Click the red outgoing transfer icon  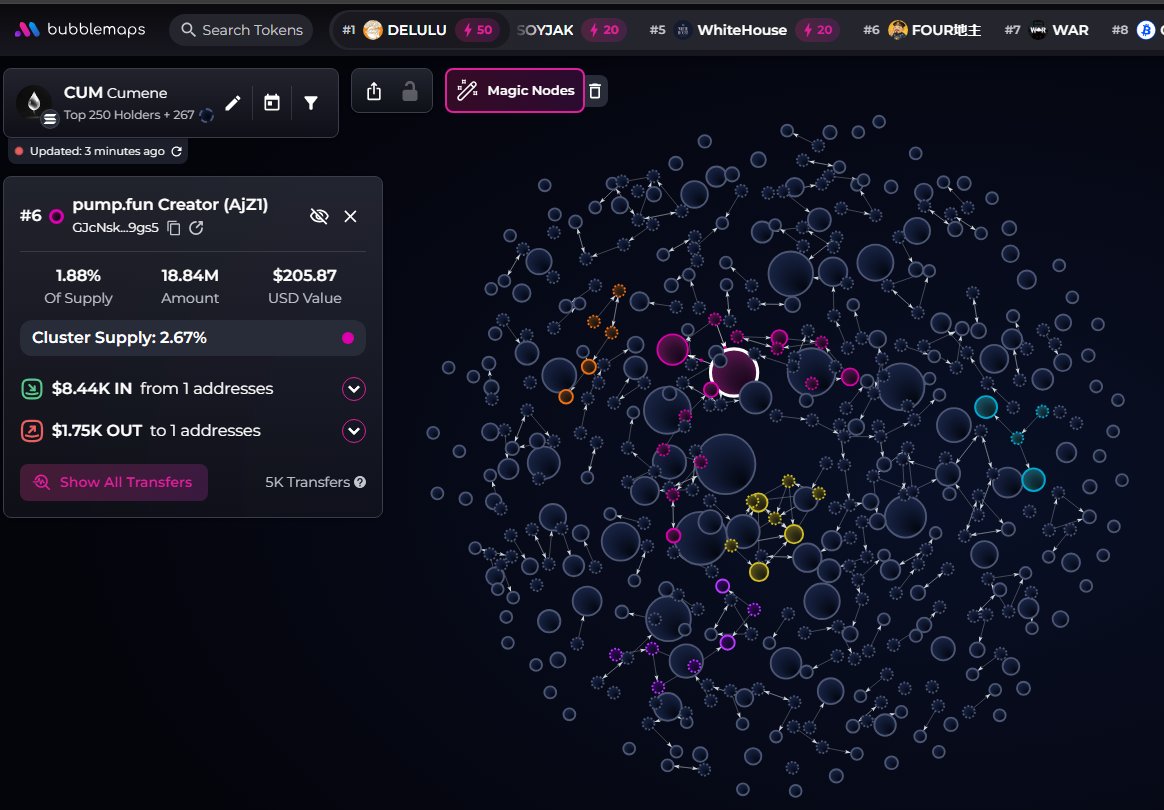[32, 431]
